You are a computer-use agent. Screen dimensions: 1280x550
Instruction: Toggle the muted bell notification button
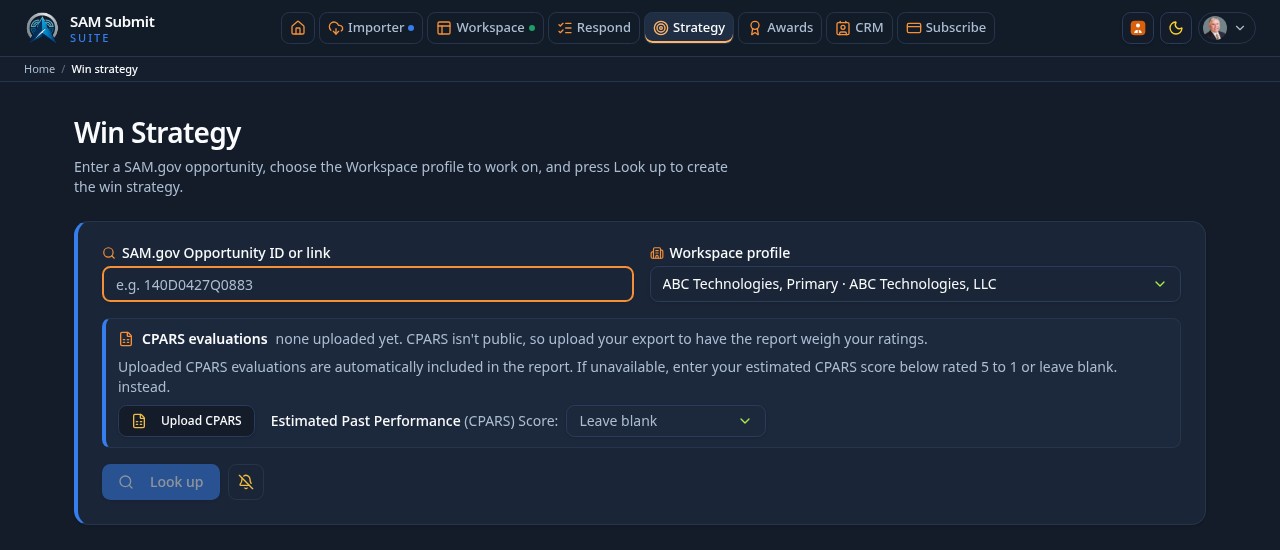(x=246, y=482)
